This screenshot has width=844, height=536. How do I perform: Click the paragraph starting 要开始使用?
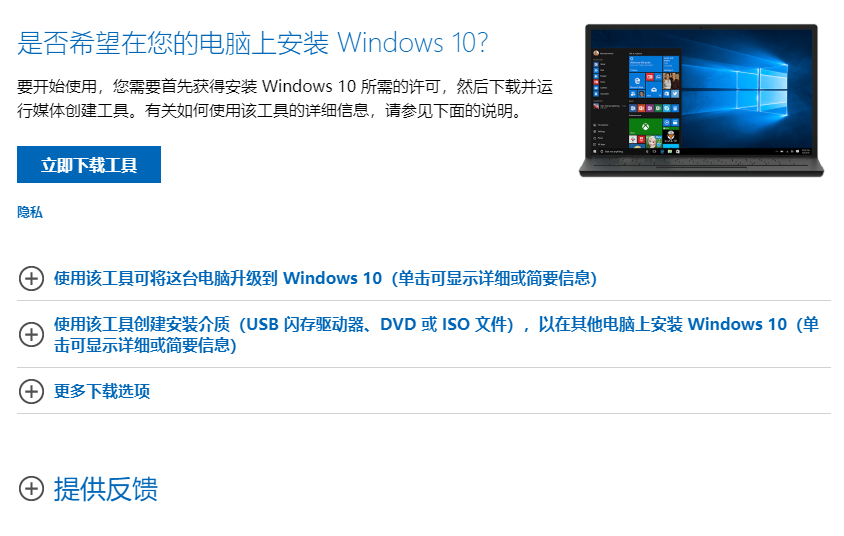point(285,98)
